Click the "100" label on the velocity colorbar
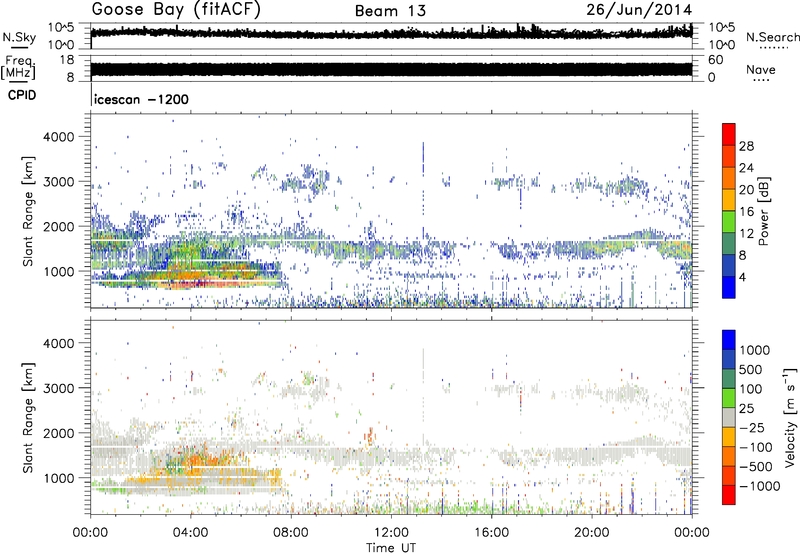800x554 pixels. tap(753, 389)
